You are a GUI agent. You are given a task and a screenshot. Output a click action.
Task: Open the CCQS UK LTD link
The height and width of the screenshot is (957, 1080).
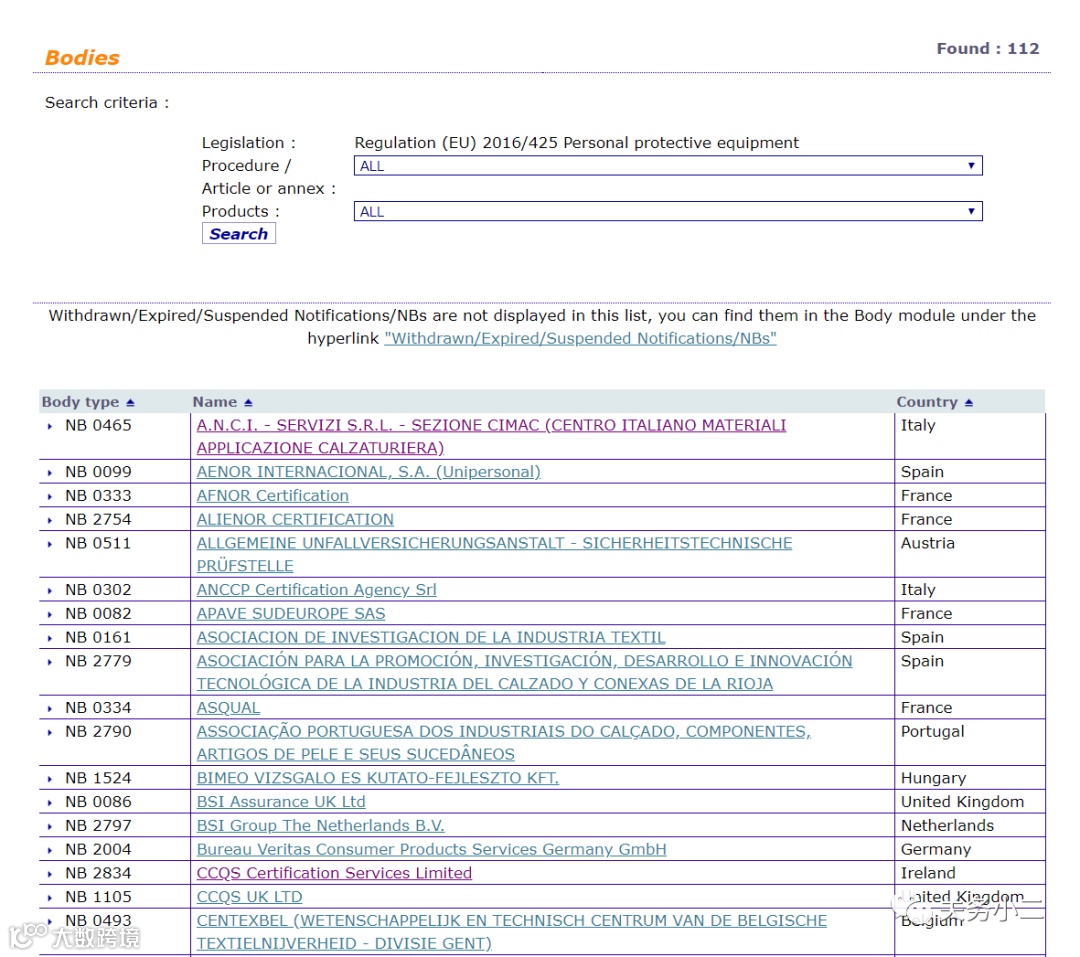(x=249, y=896)
